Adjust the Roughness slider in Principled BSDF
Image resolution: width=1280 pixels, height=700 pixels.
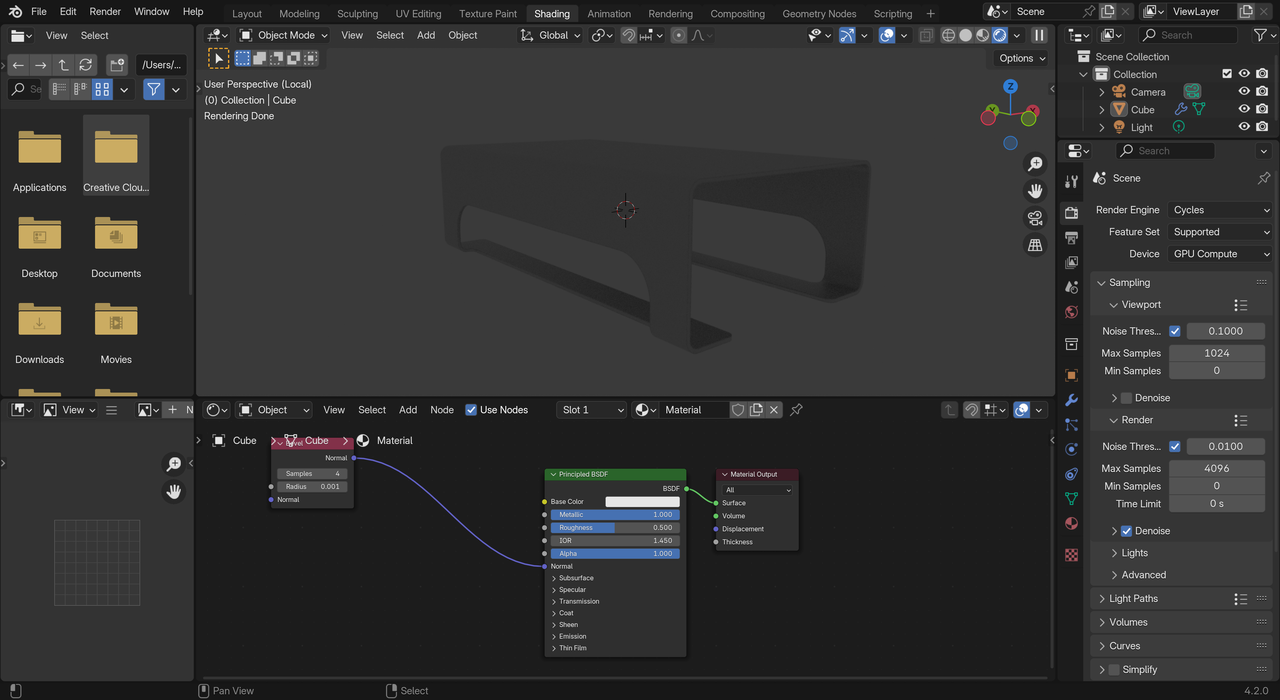pyautogui.click(x=614, y=528)
